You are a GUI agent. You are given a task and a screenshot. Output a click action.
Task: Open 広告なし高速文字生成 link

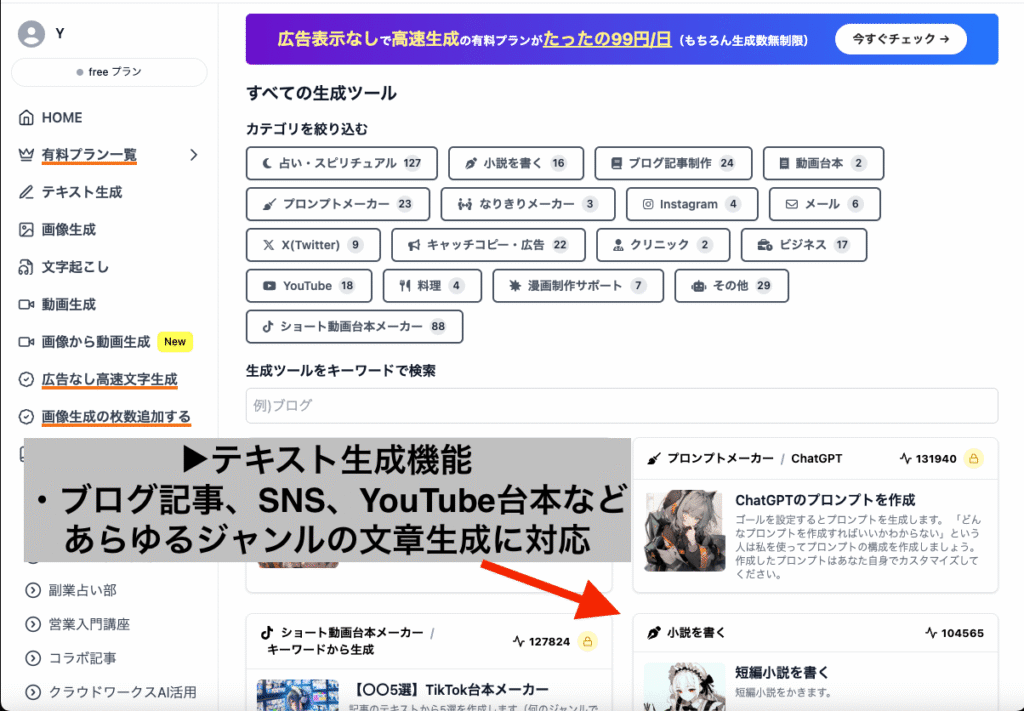(110, 379)
